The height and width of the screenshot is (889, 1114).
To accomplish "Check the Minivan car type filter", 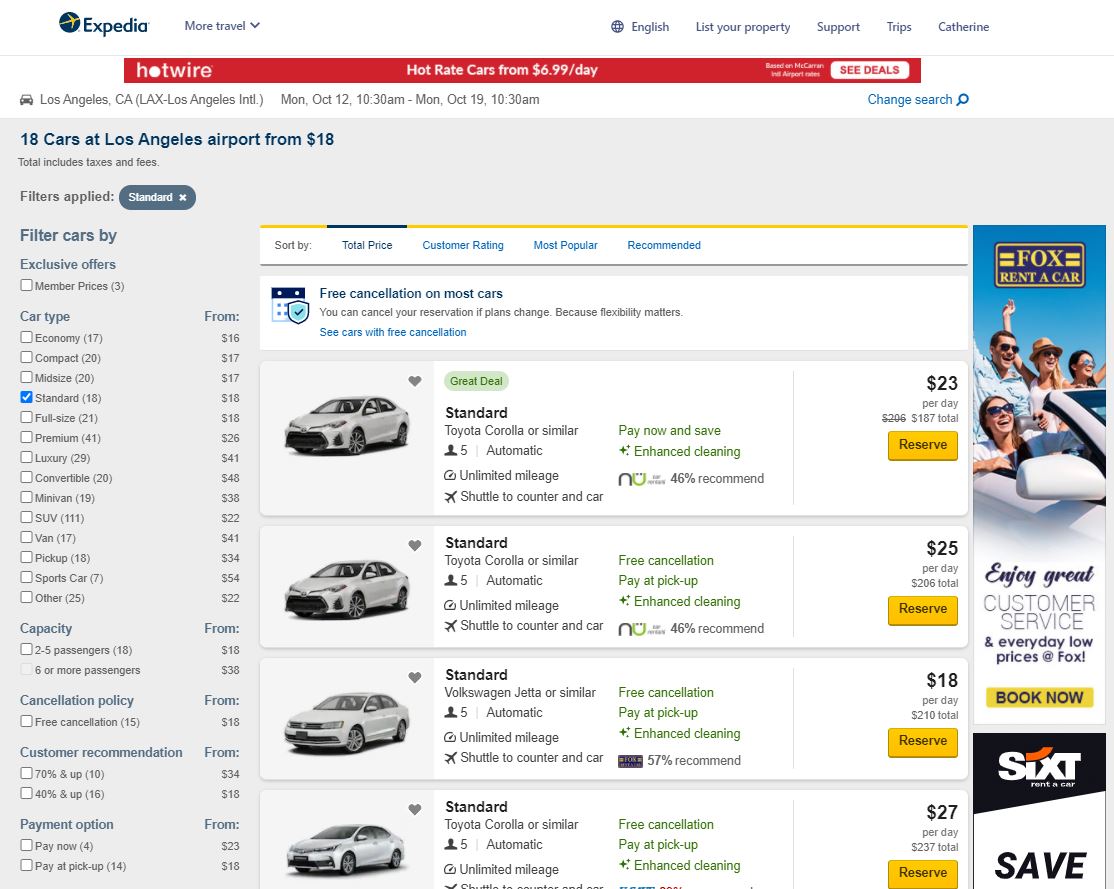I will [x=26, y=497].
